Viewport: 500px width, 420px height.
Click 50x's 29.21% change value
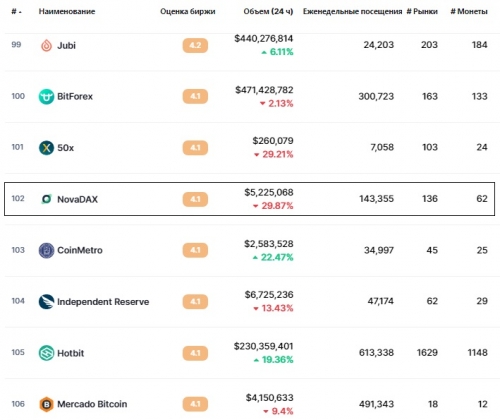278,154
